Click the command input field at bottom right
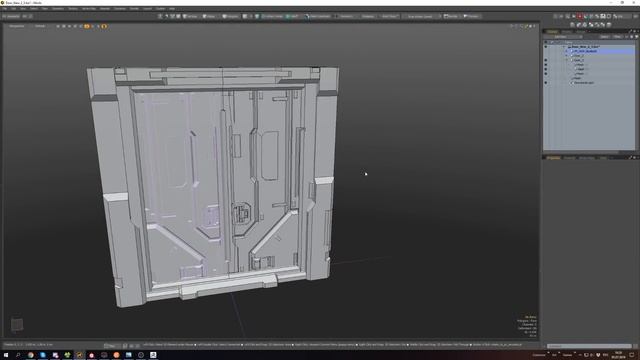Screen dimensions: 640x360 589,346
